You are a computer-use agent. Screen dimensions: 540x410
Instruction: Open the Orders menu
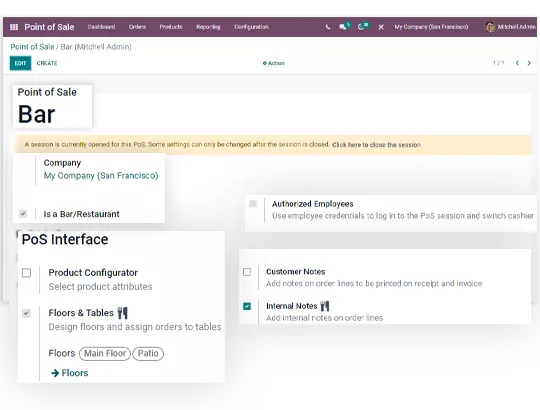tap(137, 27)
